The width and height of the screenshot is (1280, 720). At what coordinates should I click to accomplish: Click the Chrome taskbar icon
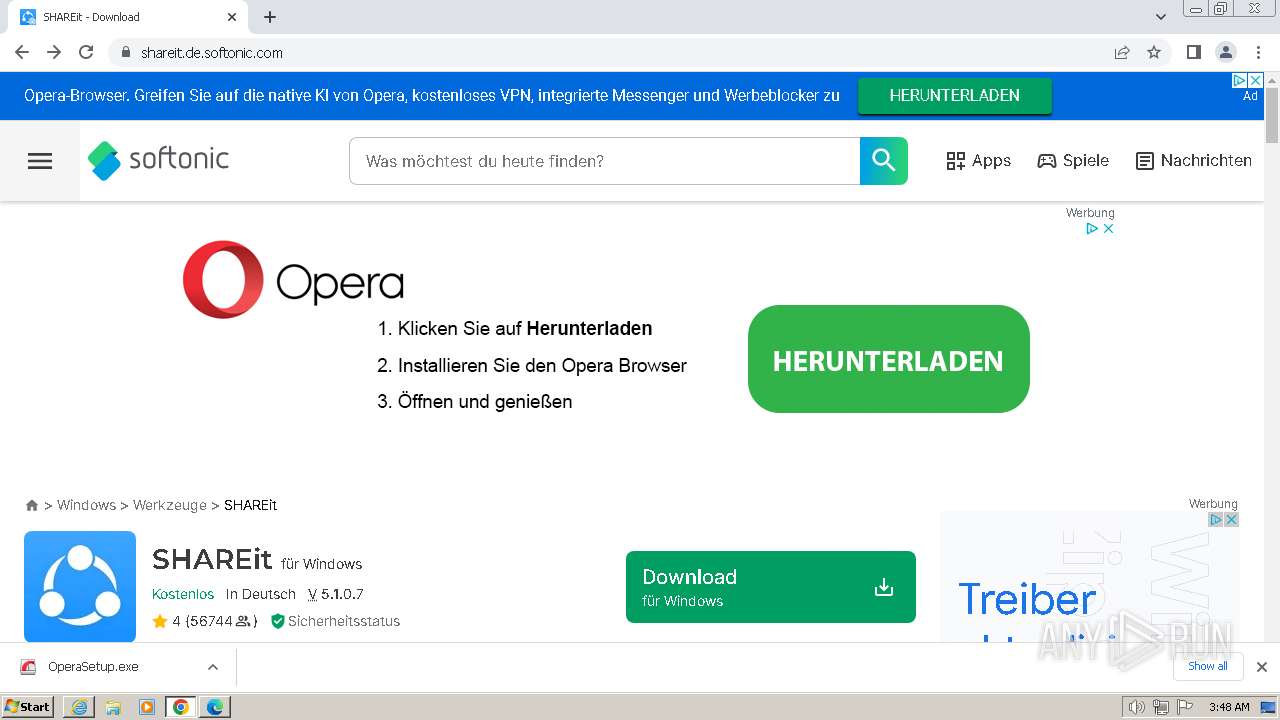[181, 707]
